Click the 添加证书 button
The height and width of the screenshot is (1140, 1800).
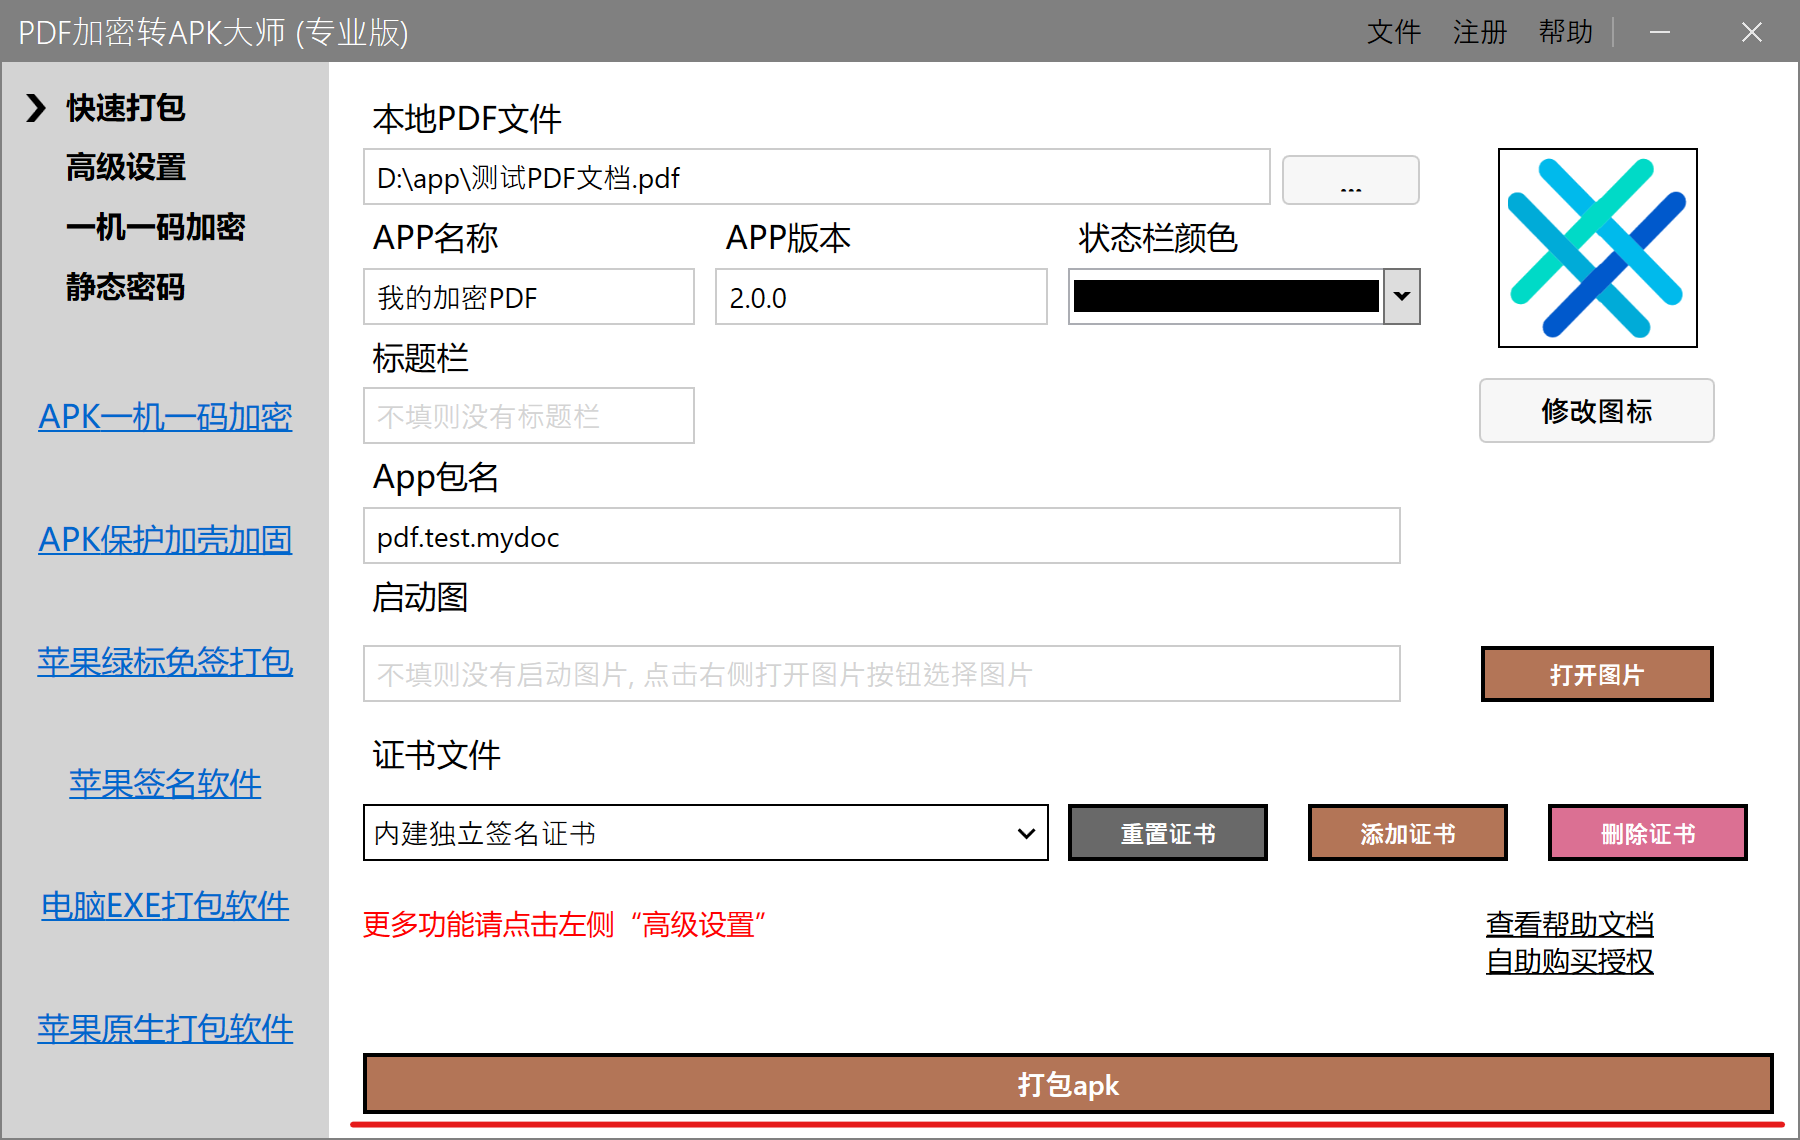[x=1407, y=832]
